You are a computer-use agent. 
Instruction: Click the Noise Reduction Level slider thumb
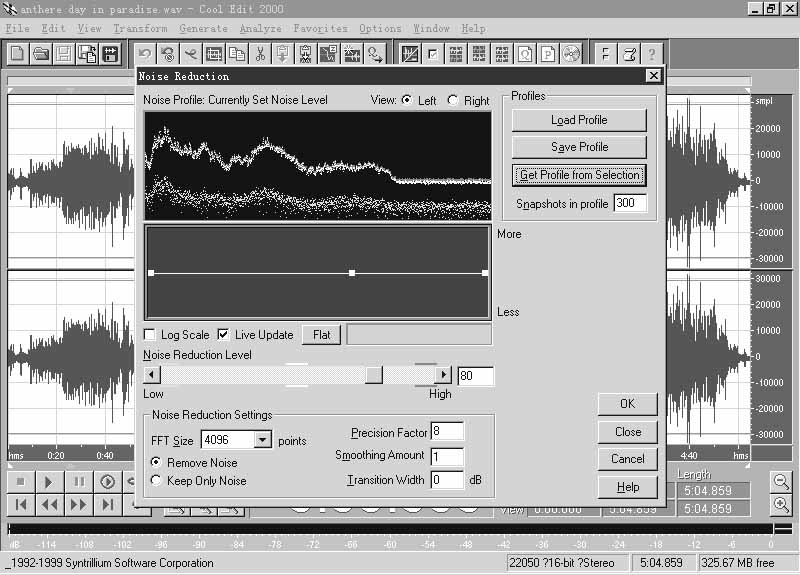coord(373,375)
